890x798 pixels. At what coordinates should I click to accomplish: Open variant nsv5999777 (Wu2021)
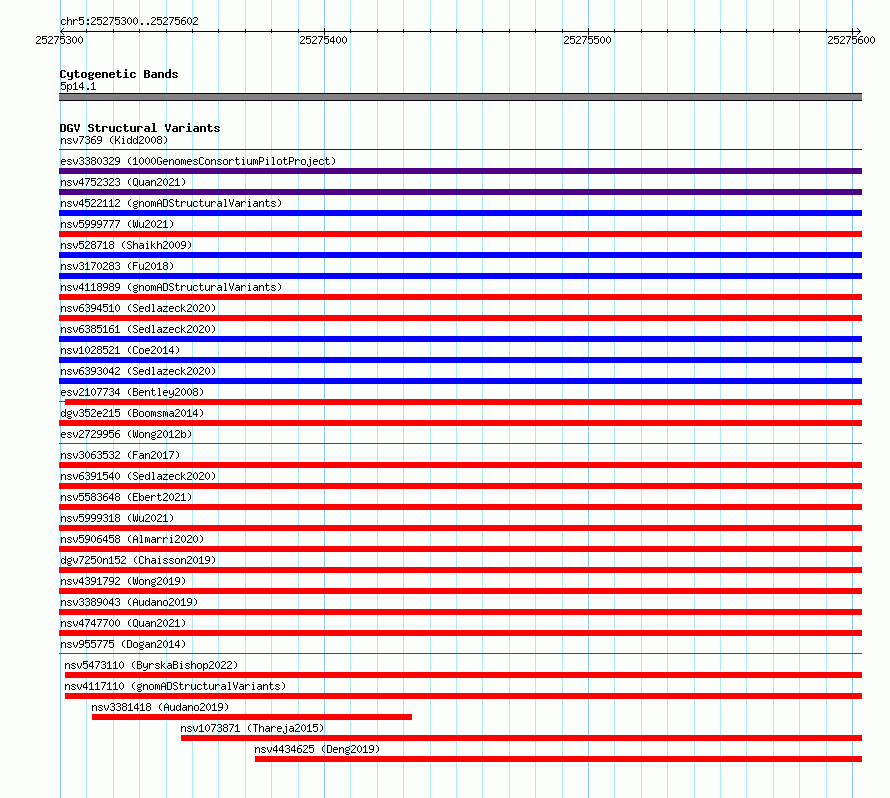117,224
